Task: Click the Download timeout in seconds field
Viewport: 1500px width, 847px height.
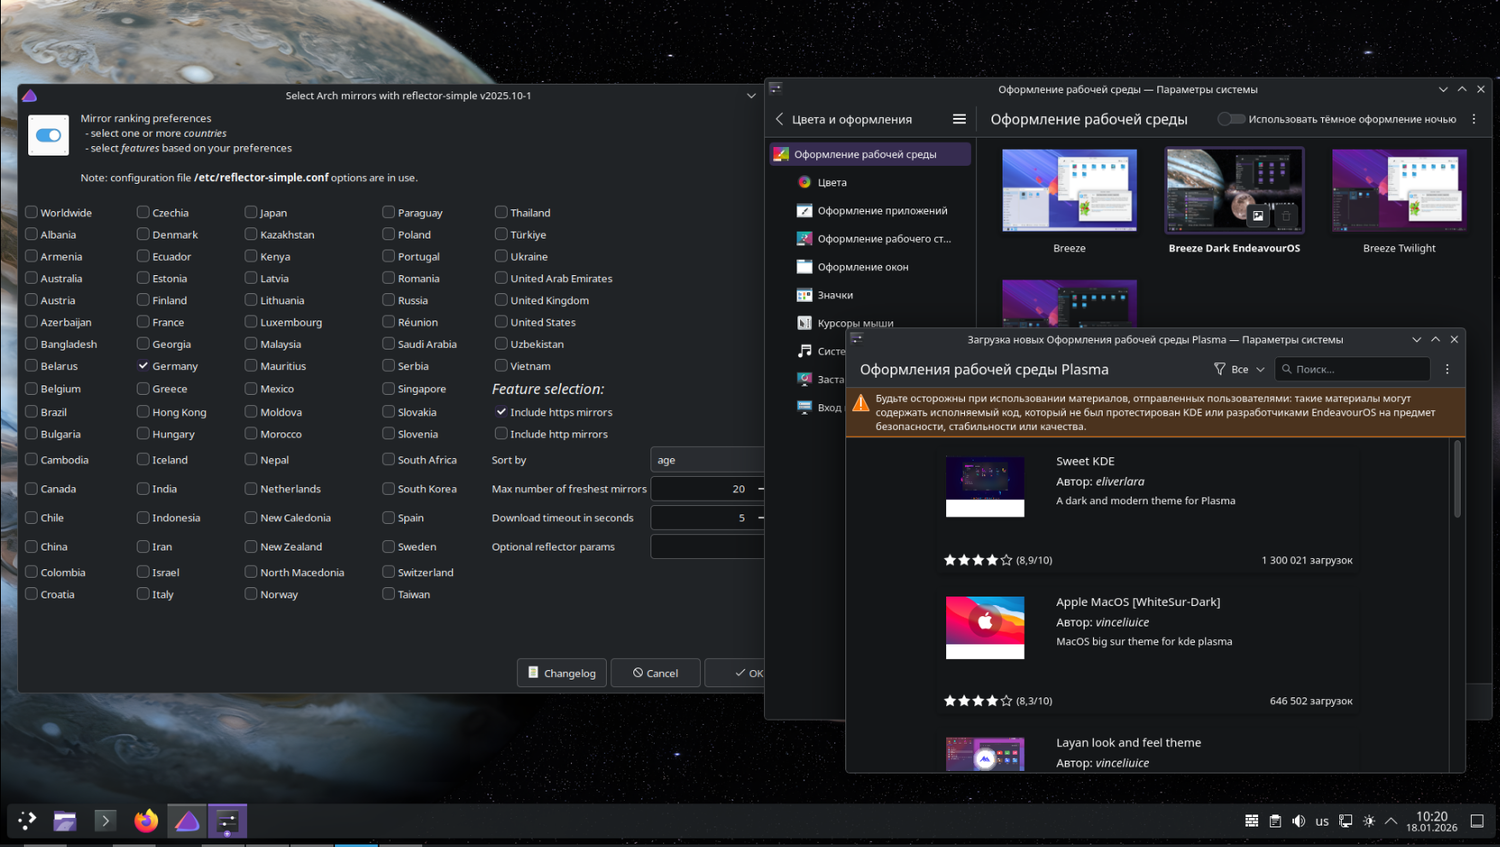Action: point(707,518)
